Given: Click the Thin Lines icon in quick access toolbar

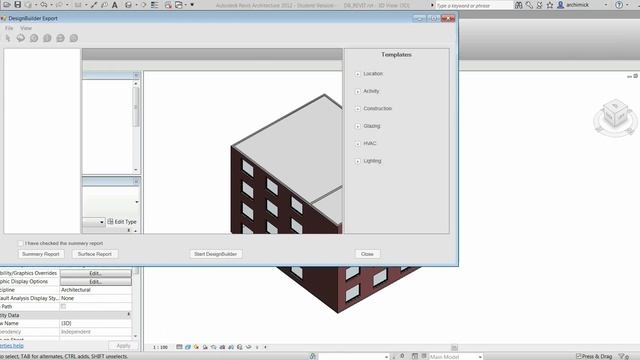Looking at the screenshot, I should pyautogui.click(x=155, y=5).
